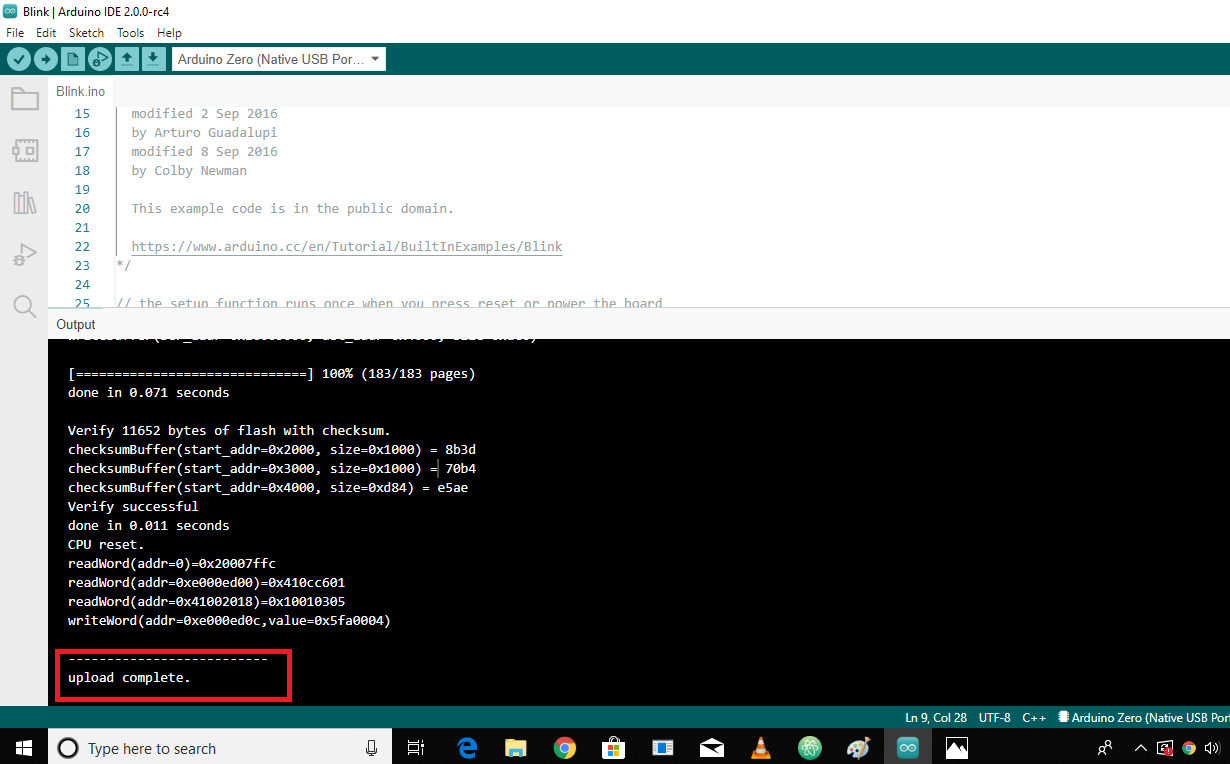The image size is (1230, 764).
Task: Click 'by Arturo Guadalupi' comment line
Action: (x=204, y=132)
